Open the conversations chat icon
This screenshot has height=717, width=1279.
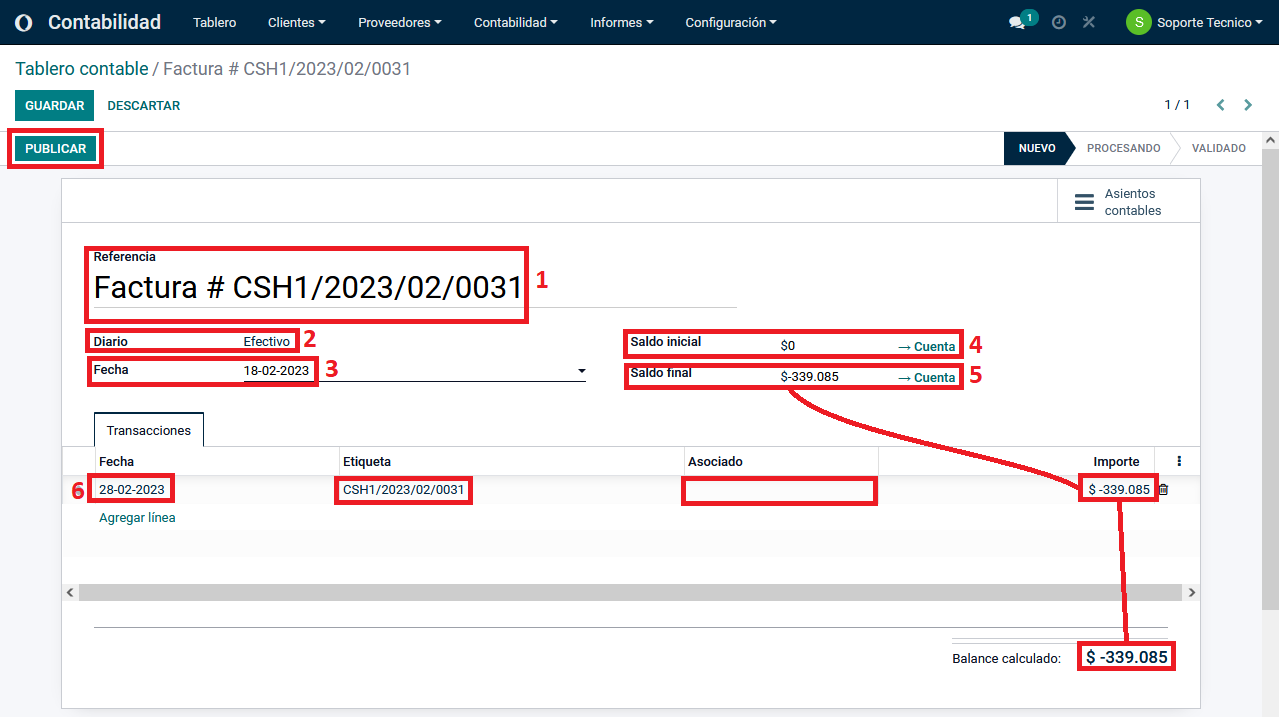1017,22
